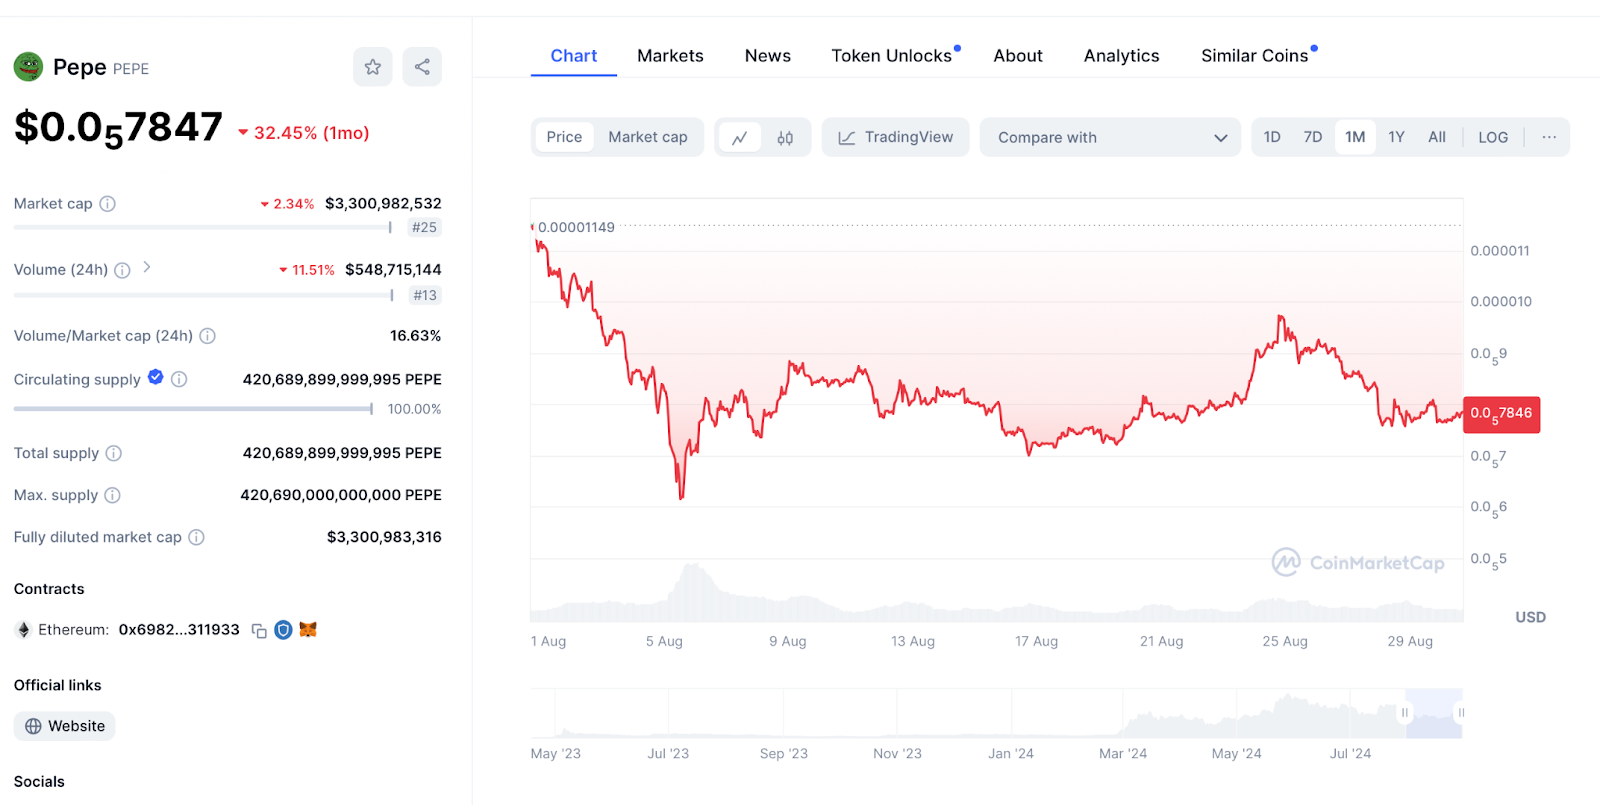1600x805 pixels.
Task: Open Circulating supply info icon
Action: pyautogui.click(x=179, y=379)
